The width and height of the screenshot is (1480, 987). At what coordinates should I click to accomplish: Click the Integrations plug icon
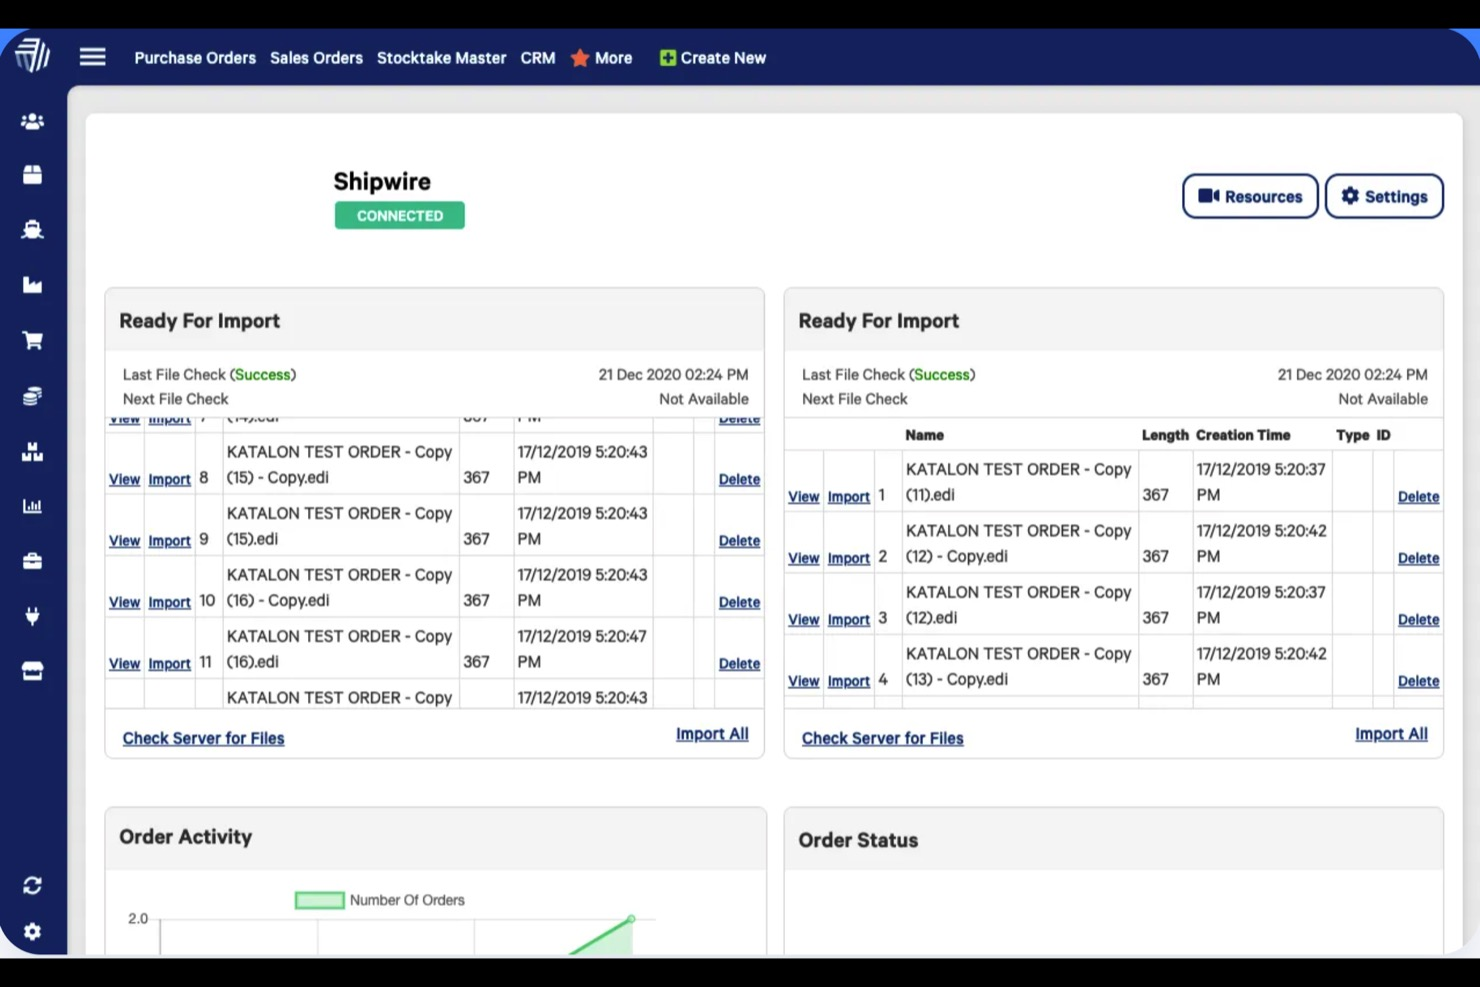click(32, 616)
